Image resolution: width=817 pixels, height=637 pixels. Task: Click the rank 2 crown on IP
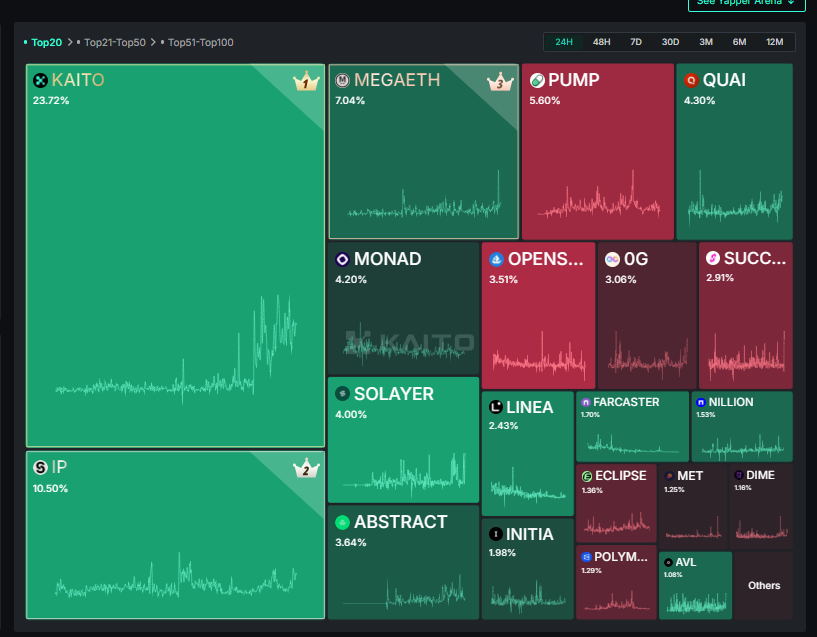pyautogui.click(x=306, y=468)
